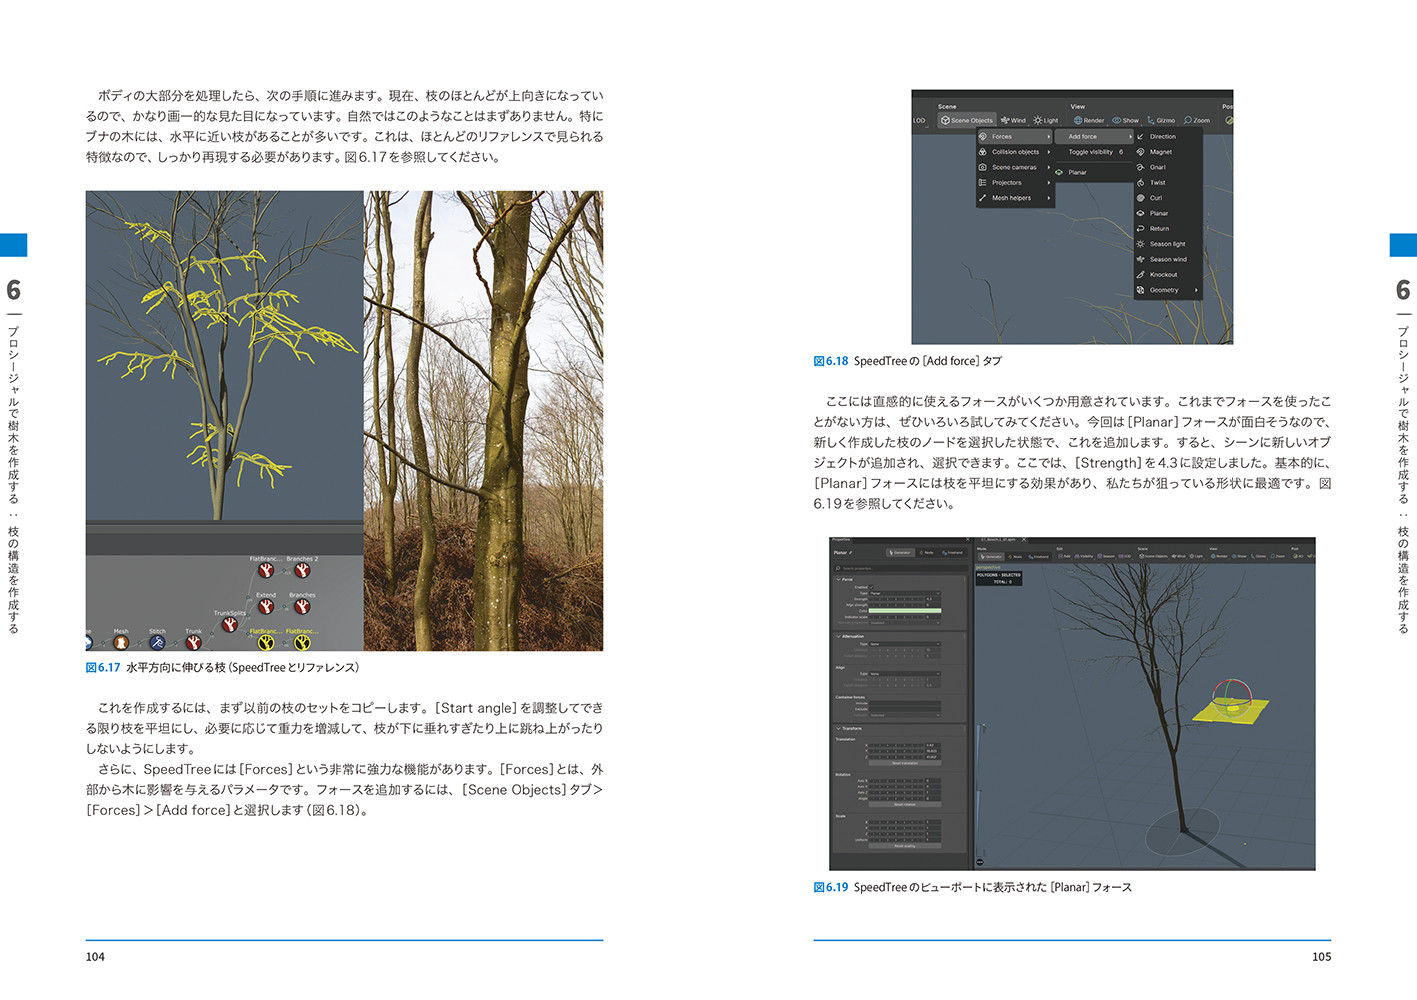Select the TrunkSplits node in the graph
The height and width of the screenshot is (1000, 1417).
[230, 625]
